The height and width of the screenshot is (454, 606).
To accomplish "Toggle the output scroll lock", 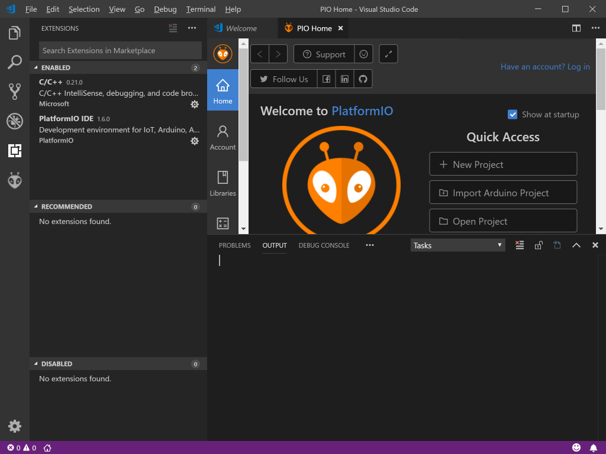I will [538, 245].
